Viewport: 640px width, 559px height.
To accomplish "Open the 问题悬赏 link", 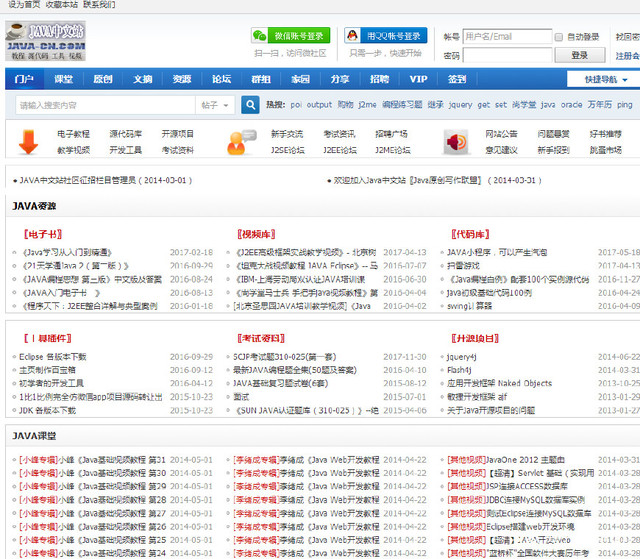I will (553, 134).
